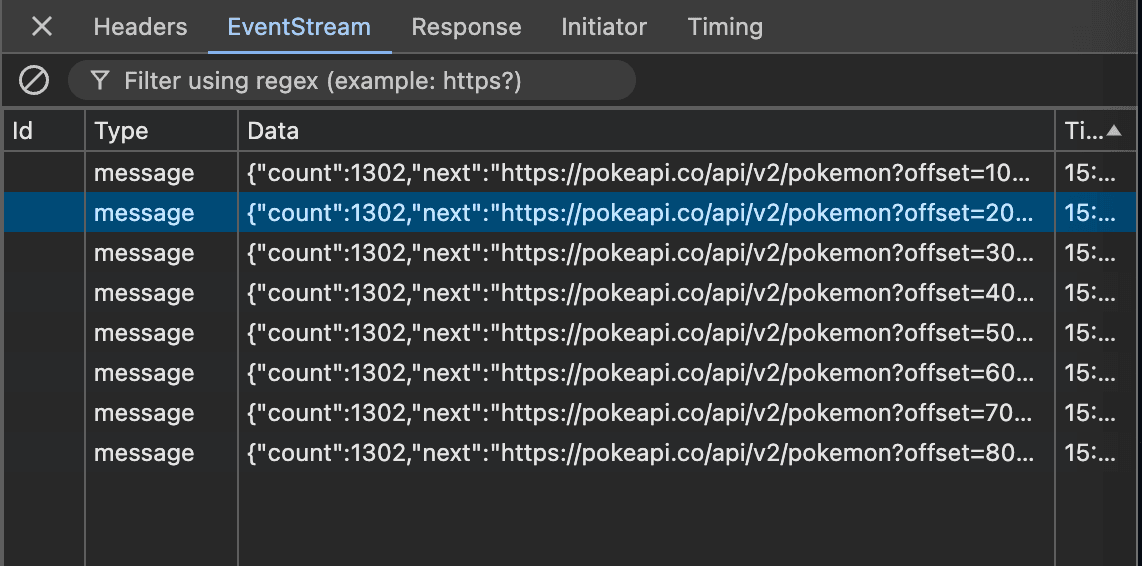Select the EventStream tab
The width and height of the screenshot is (1142, 566).
pos(299,27)
